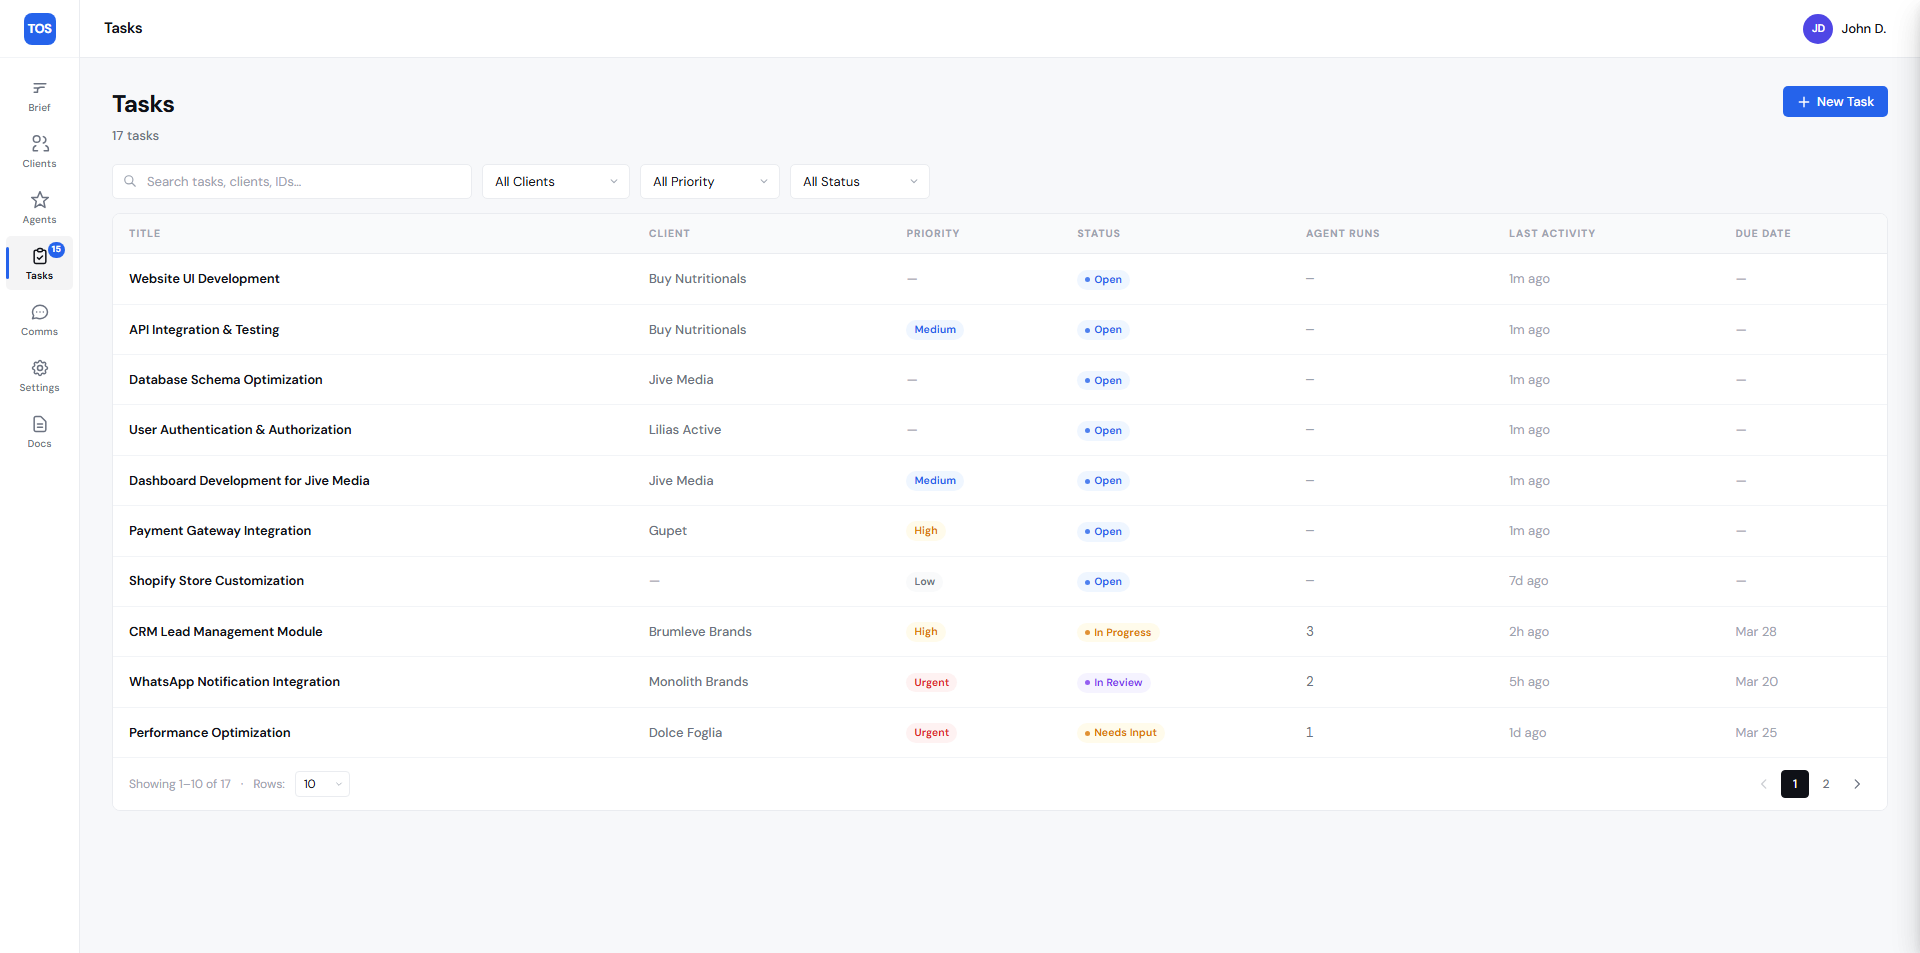Expand the All Clients filter dropdown
Screen dimensions: 1920x953
point(556,181)
